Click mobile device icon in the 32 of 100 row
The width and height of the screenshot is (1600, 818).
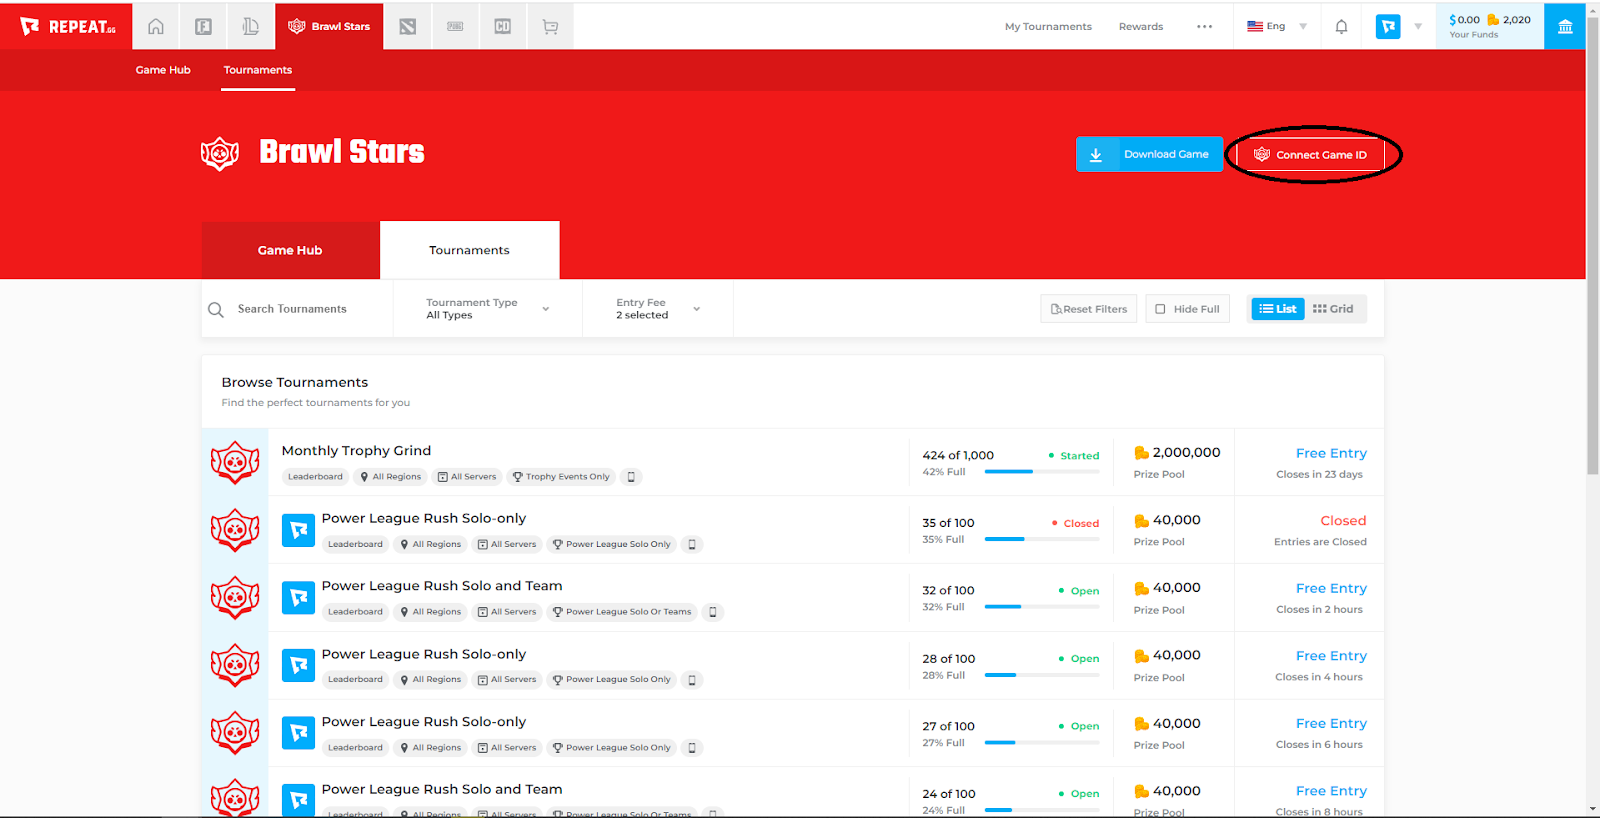tap(713, 612)
